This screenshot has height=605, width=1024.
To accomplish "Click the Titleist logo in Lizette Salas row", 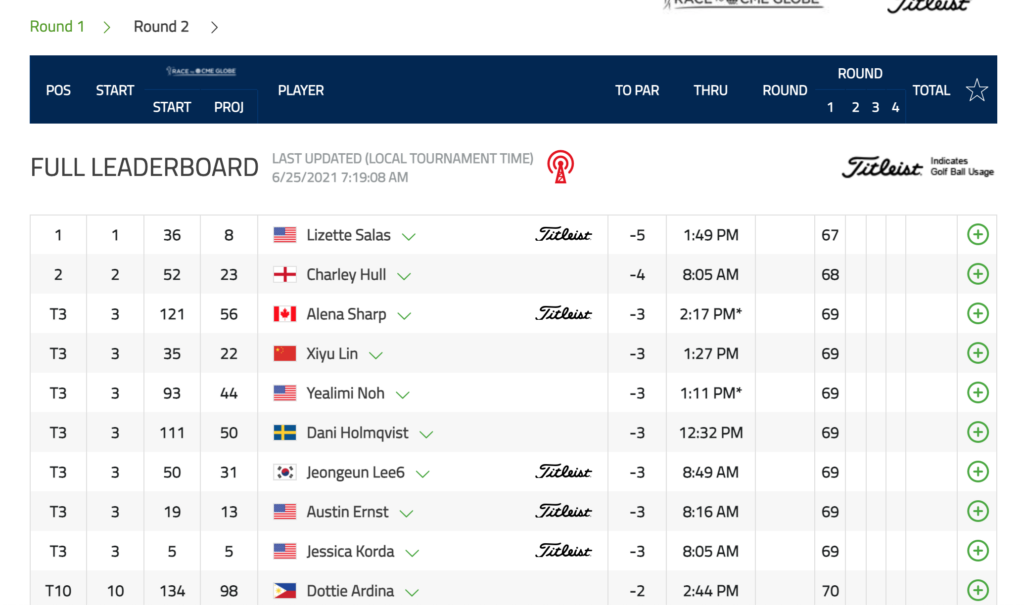I will (564, 235).
